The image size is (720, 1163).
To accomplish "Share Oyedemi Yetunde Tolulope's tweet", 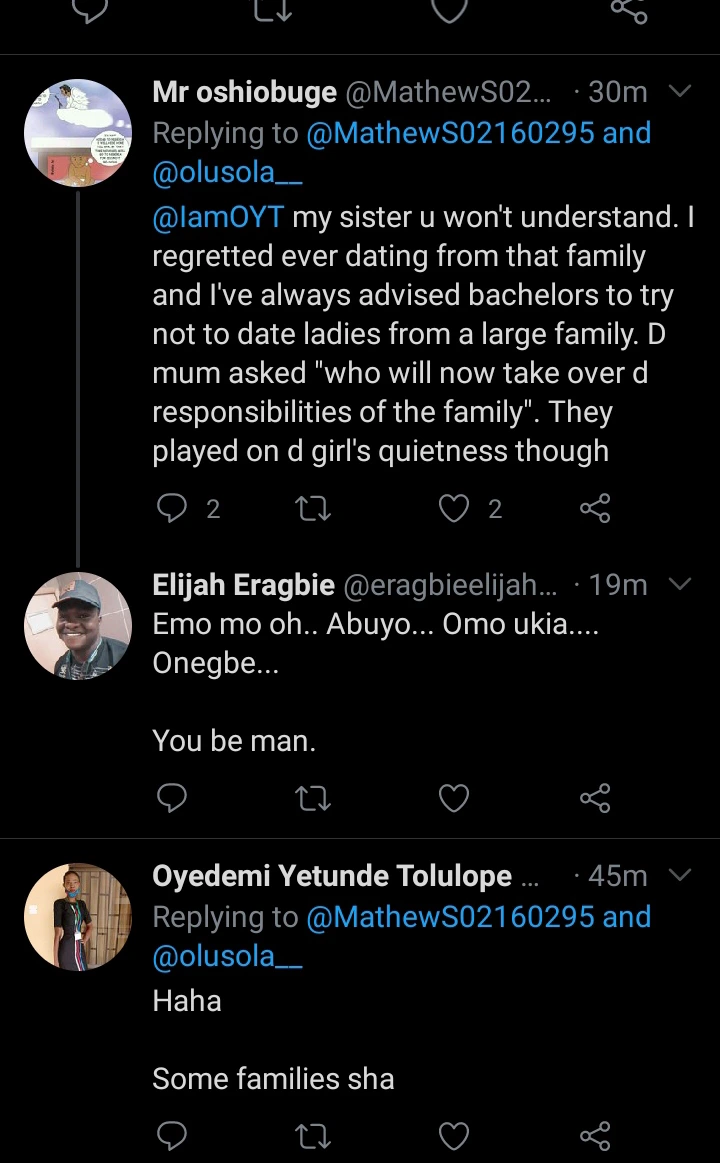I will point(595,1135).
